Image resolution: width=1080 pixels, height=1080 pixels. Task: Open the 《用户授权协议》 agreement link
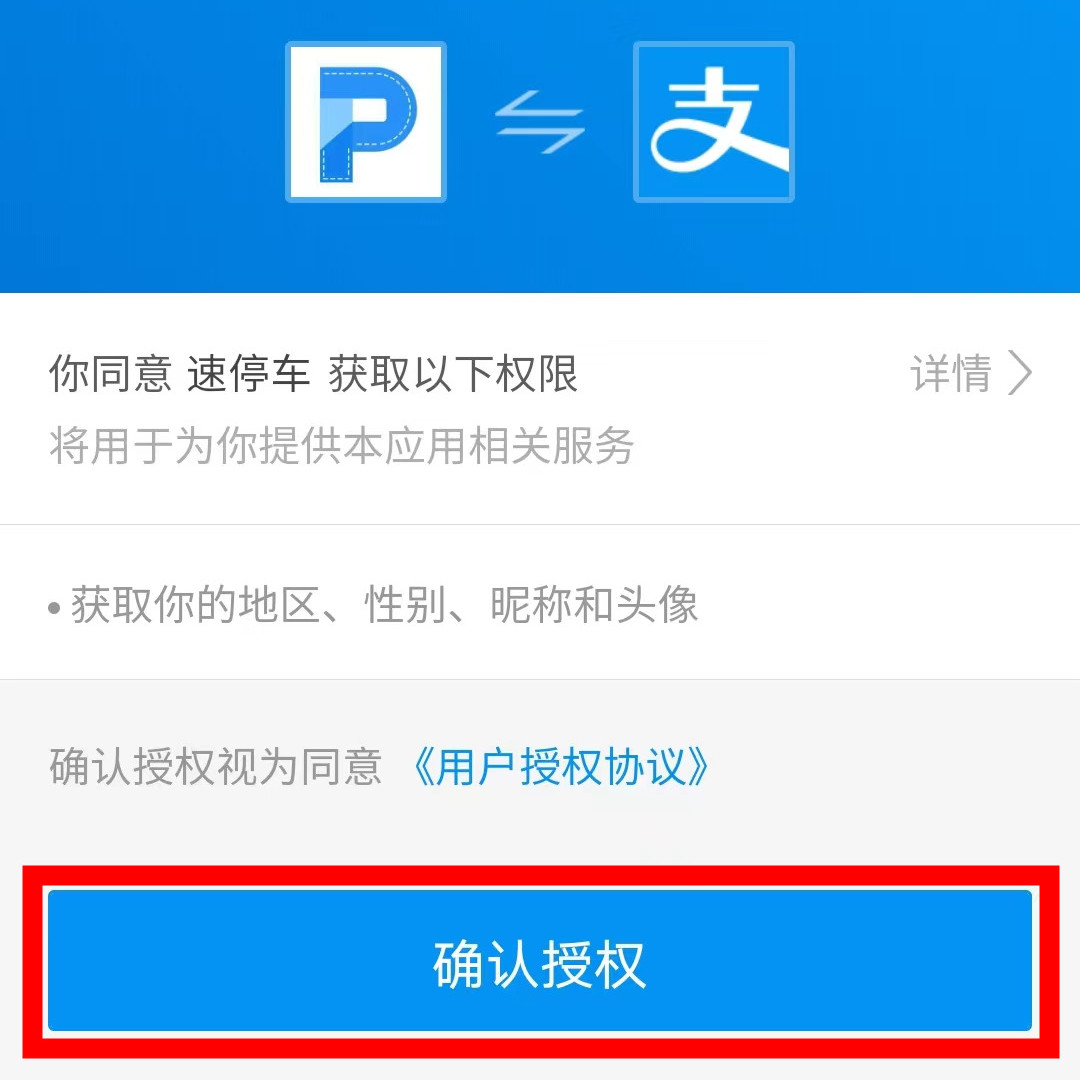click(560, 766)
